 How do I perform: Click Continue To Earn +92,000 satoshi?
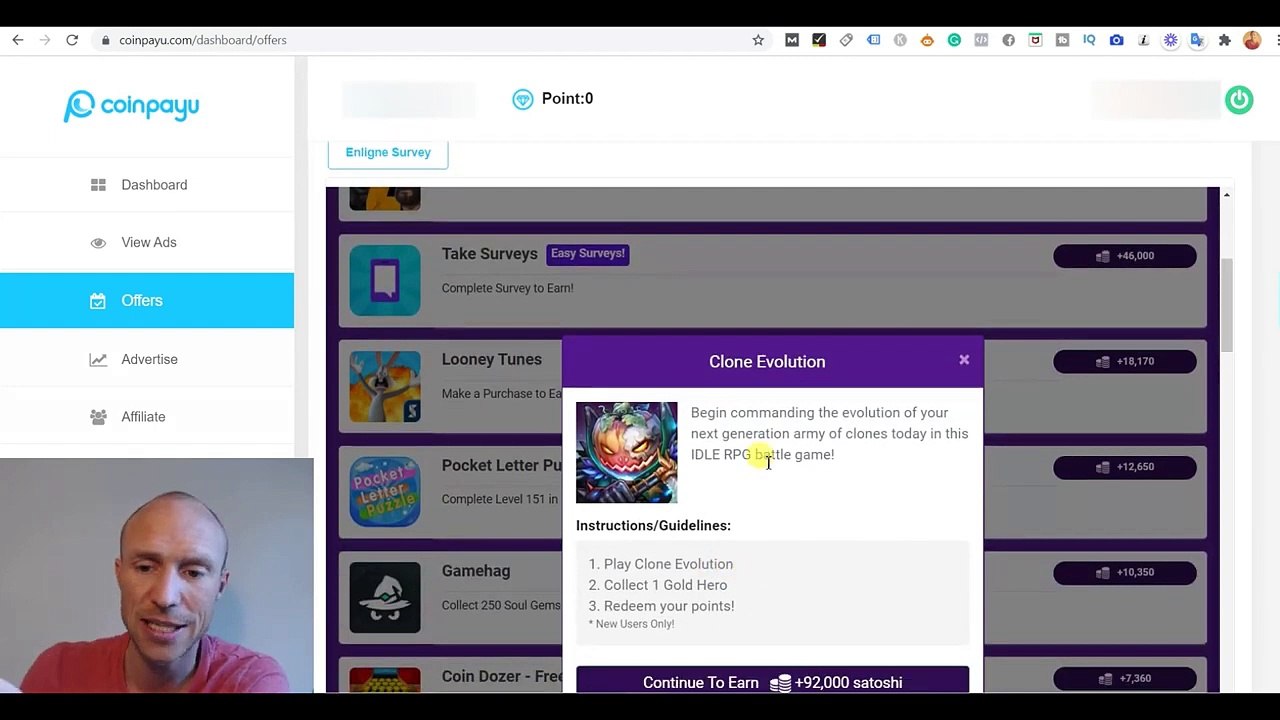pos(772,681)
